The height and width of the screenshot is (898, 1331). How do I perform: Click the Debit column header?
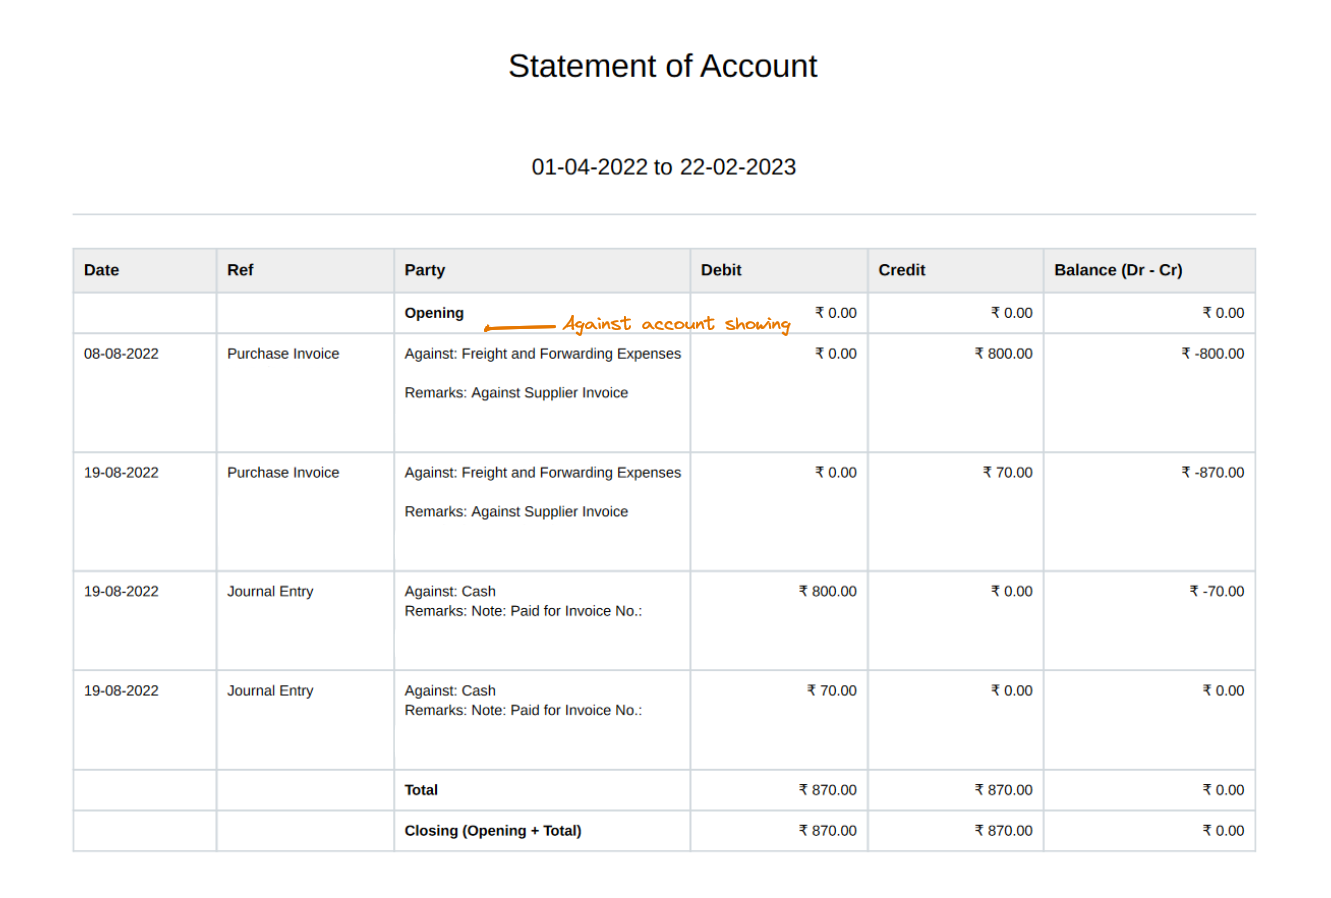[x=720, y=270]
